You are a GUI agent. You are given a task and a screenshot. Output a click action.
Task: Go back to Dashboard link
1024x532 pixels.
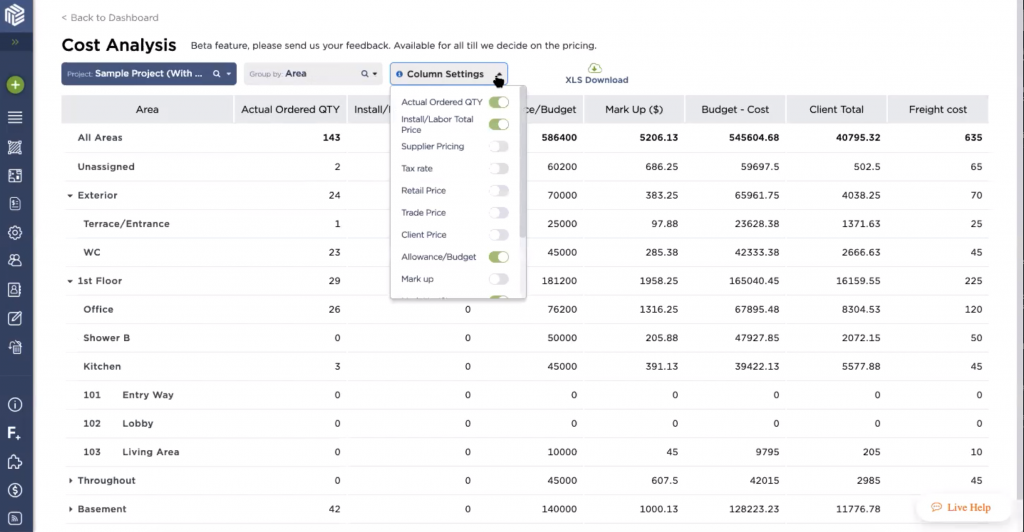pyautogui.click(x=110, y=18)
